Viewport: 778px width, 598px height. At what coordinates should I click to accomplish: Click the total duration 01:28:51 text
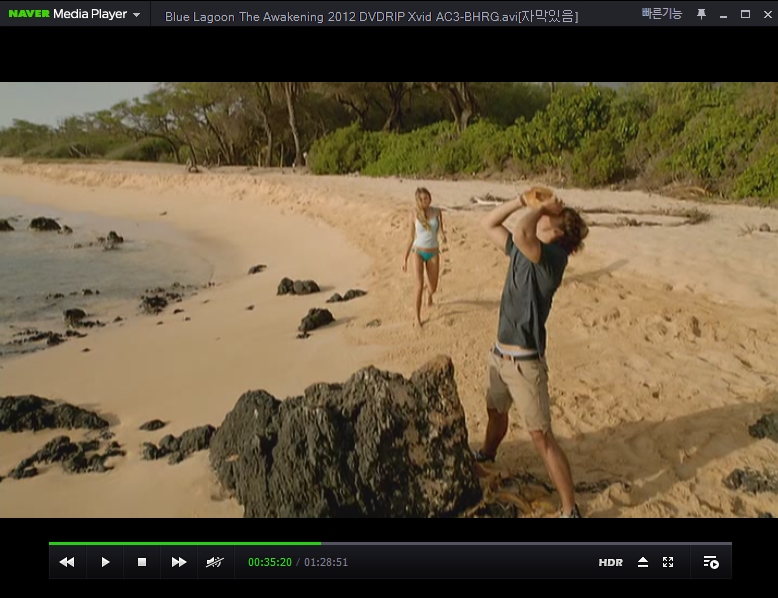[326, 563]
